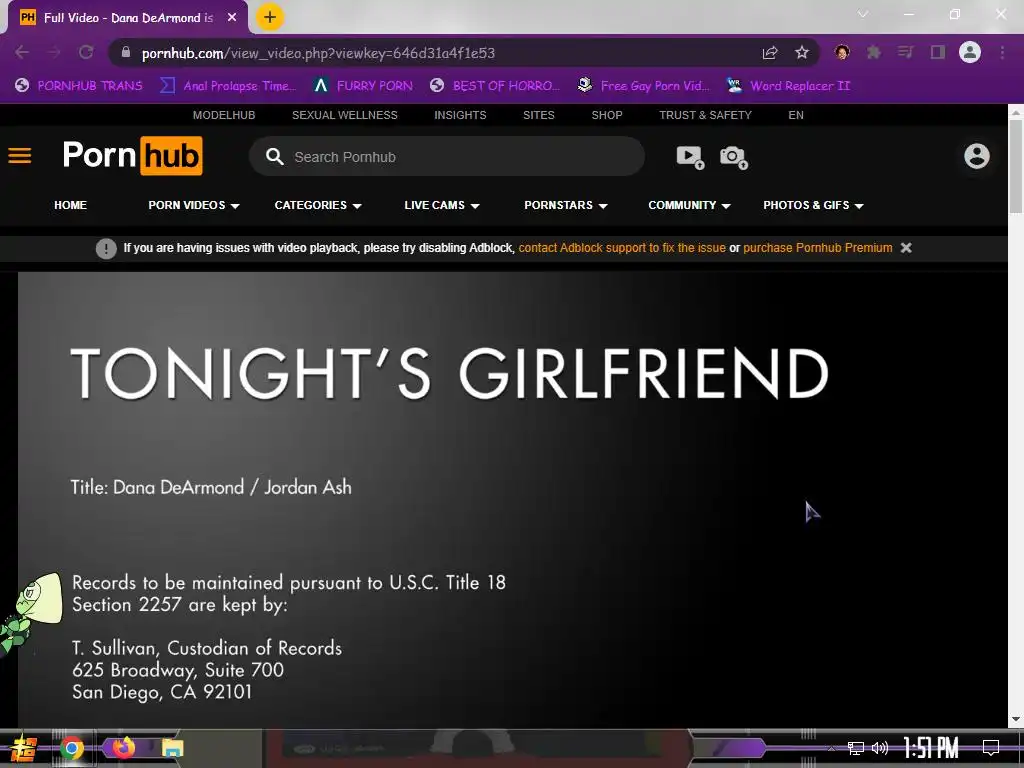The width and height of the screenshot is (1024, 768).
Task: Open MODELHUB in the top bar
Action: click(x=224, y=115)
